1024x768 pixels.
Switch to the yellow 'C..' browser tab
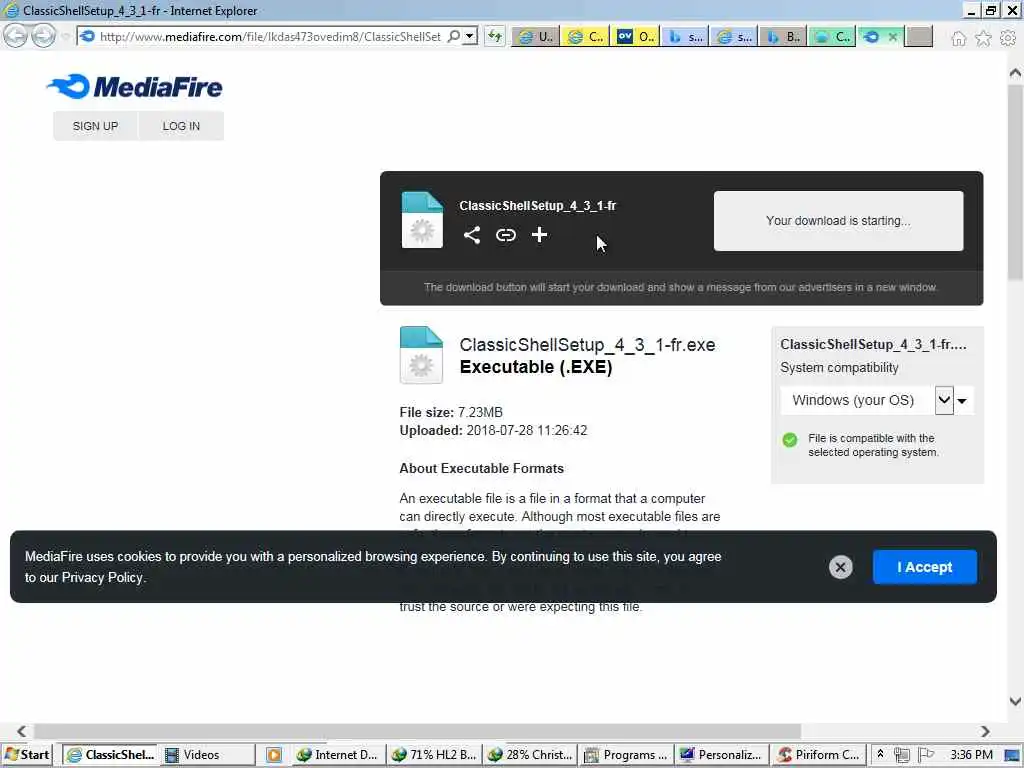(585, 37)
